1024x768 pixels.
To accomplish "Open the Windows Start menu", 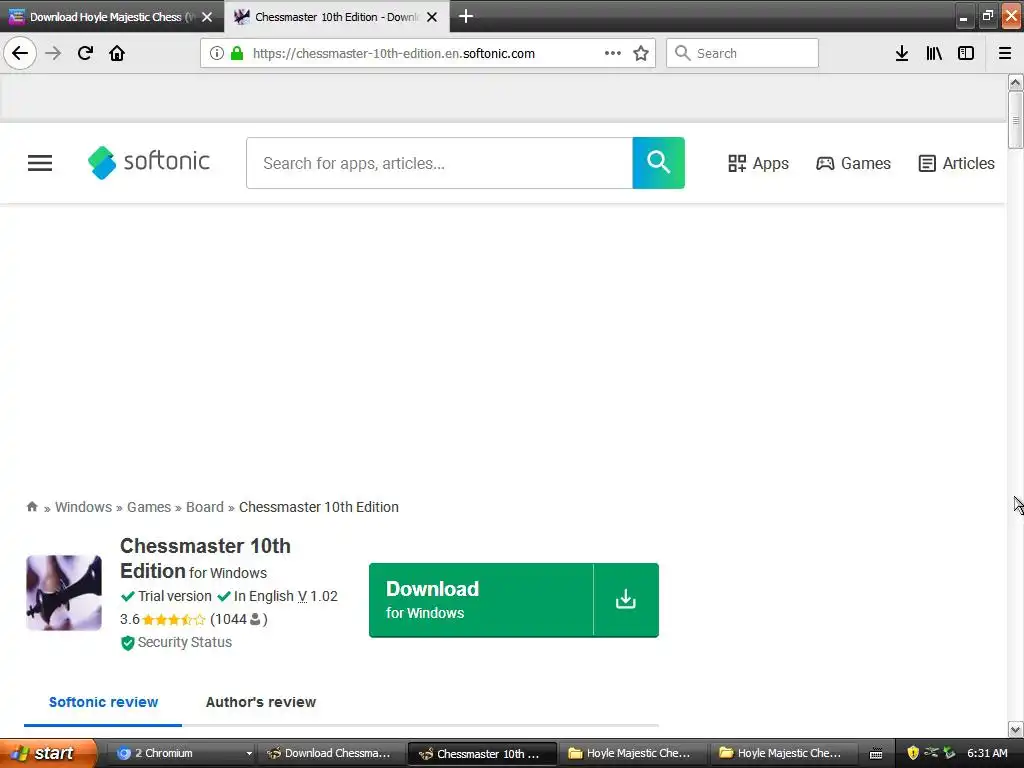I will [48, 753].
